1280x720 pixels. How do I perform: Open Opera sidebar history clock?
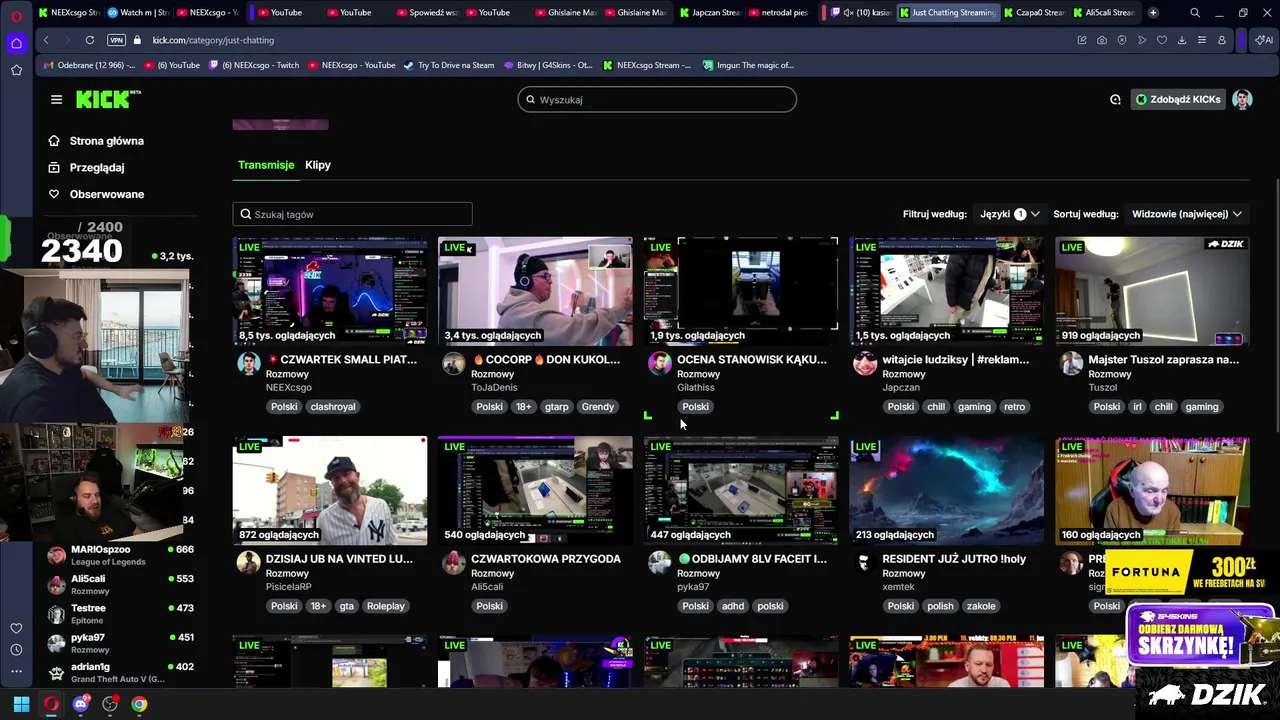tap(16, 650)
